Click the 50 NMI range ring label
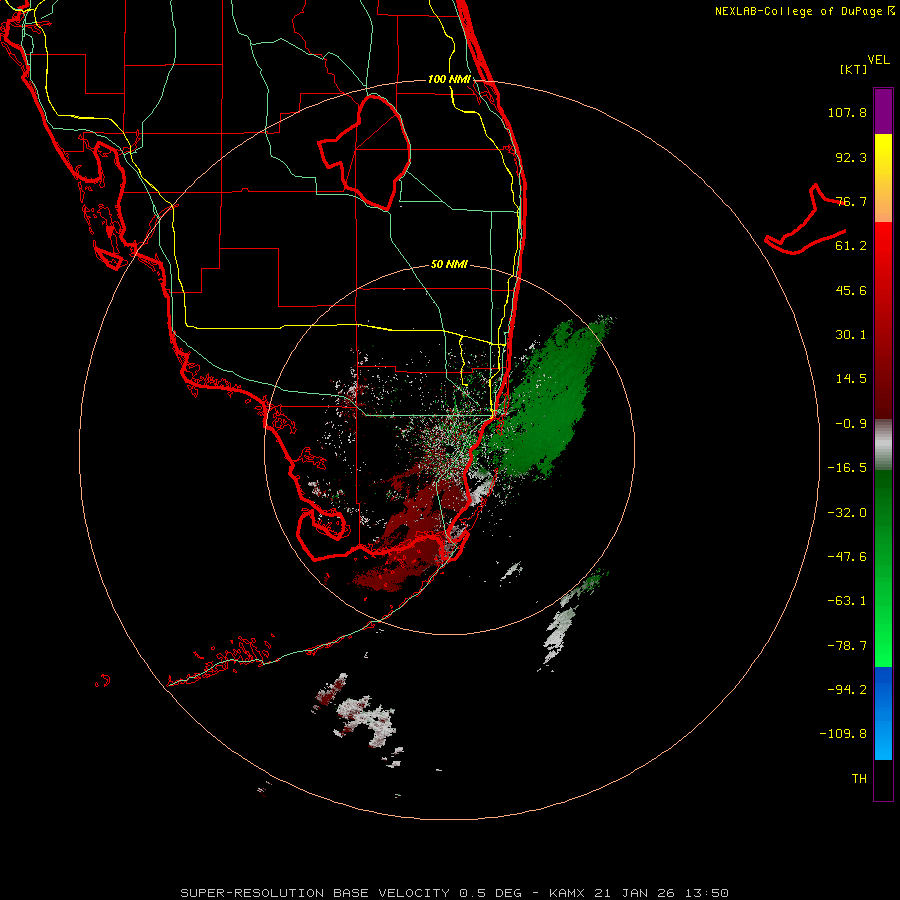 pyautogui.click(x=449, y=264)
